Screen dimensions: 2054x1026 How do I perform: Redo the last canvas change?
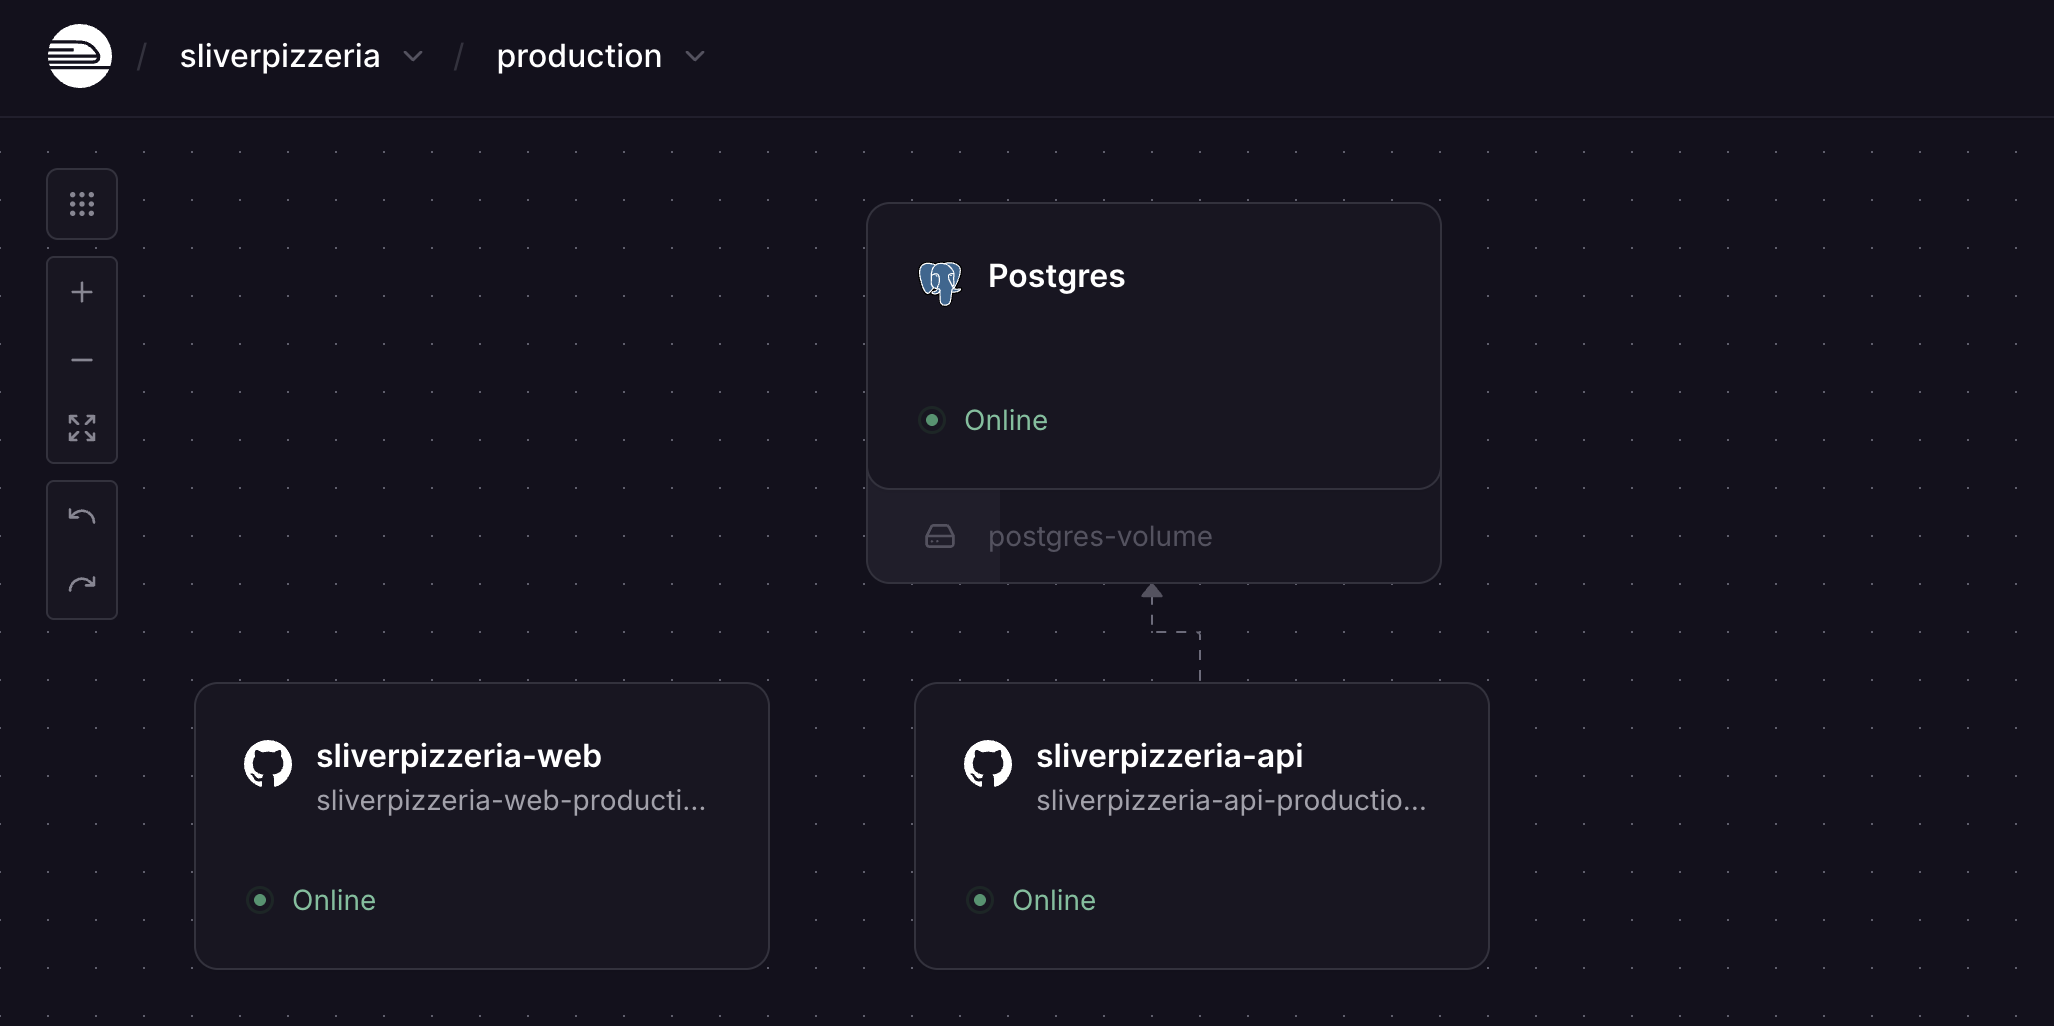click(x=82, y=584)
